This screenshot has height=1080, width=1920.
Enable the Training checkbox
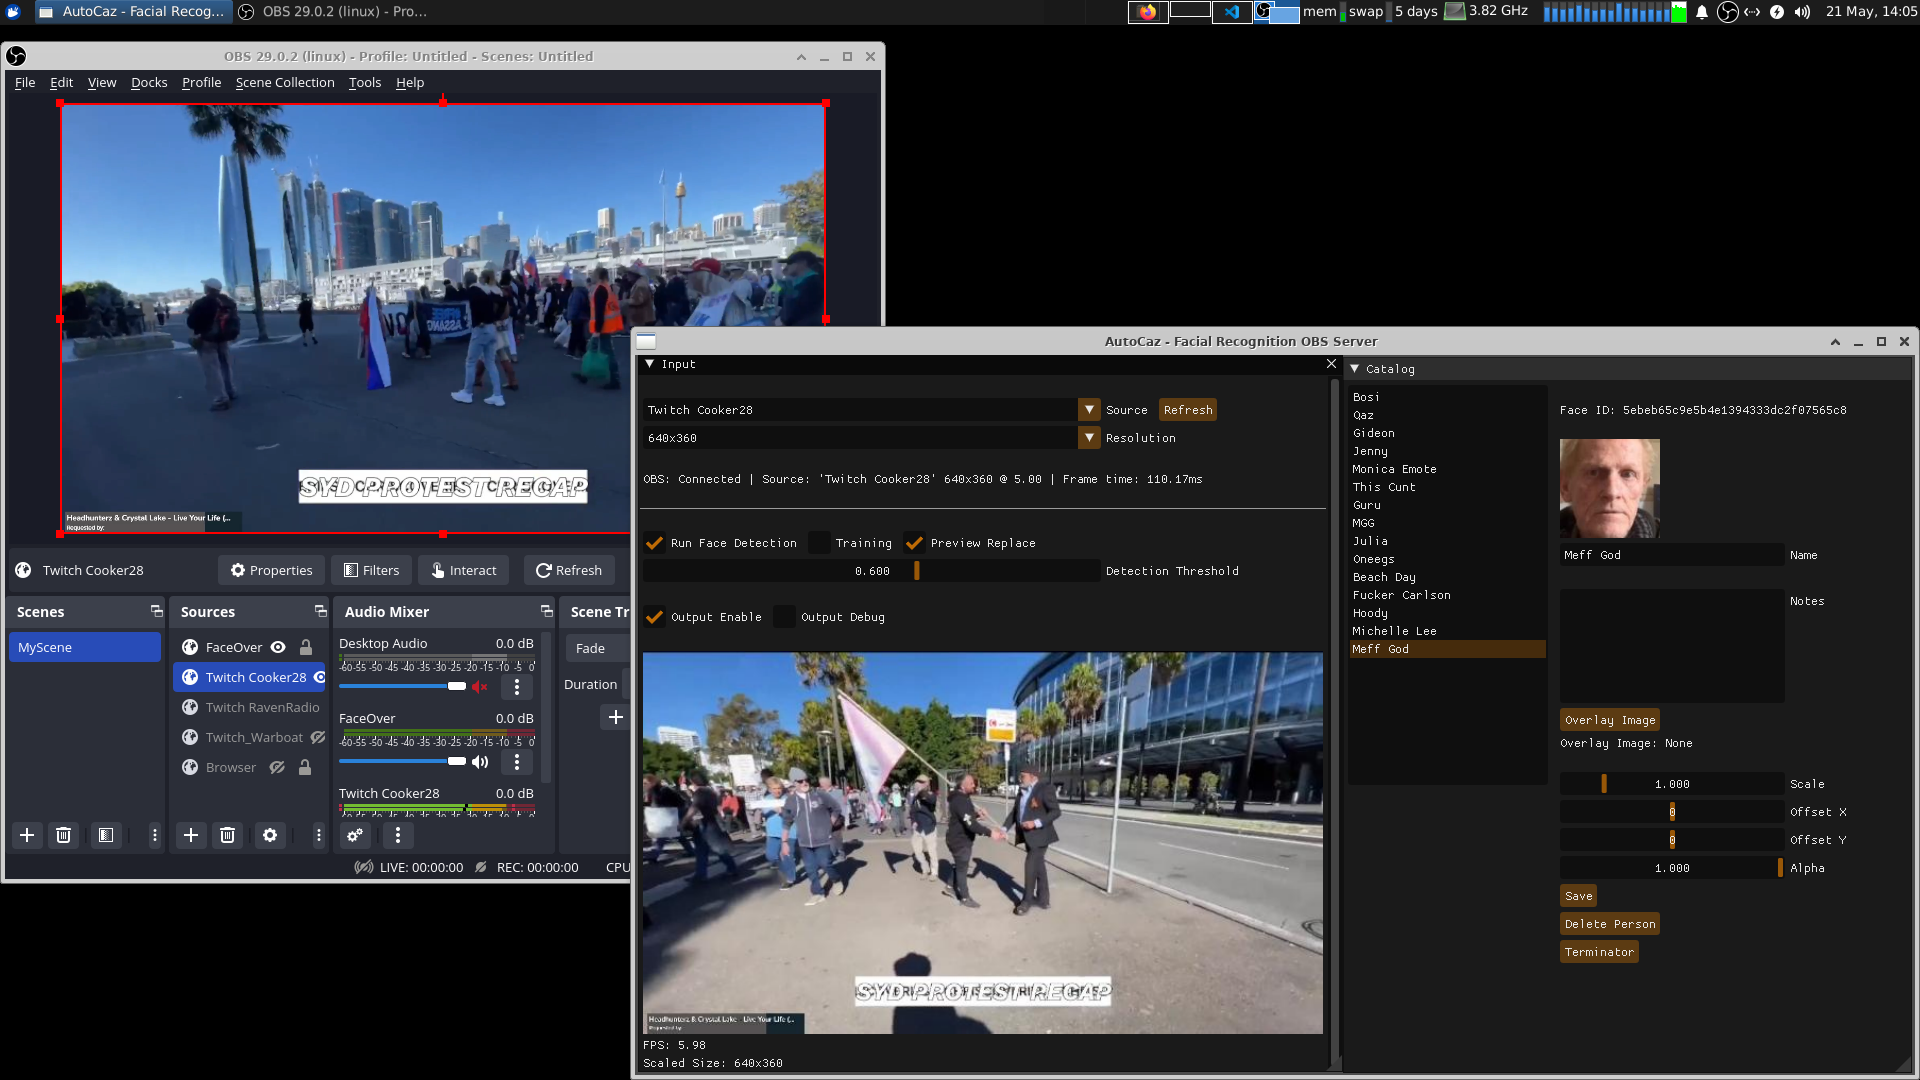pos(819,543)
